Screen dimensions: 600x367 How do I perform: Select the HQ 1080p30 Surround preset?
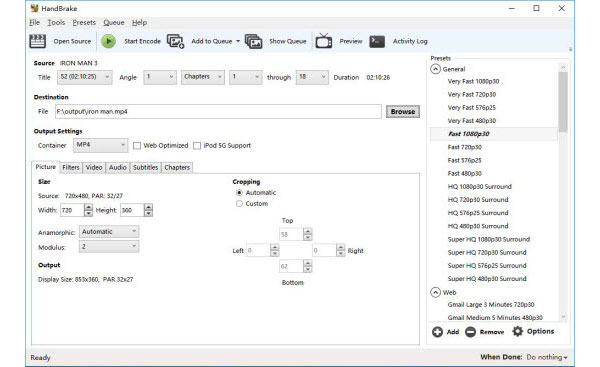coord(479,186)
